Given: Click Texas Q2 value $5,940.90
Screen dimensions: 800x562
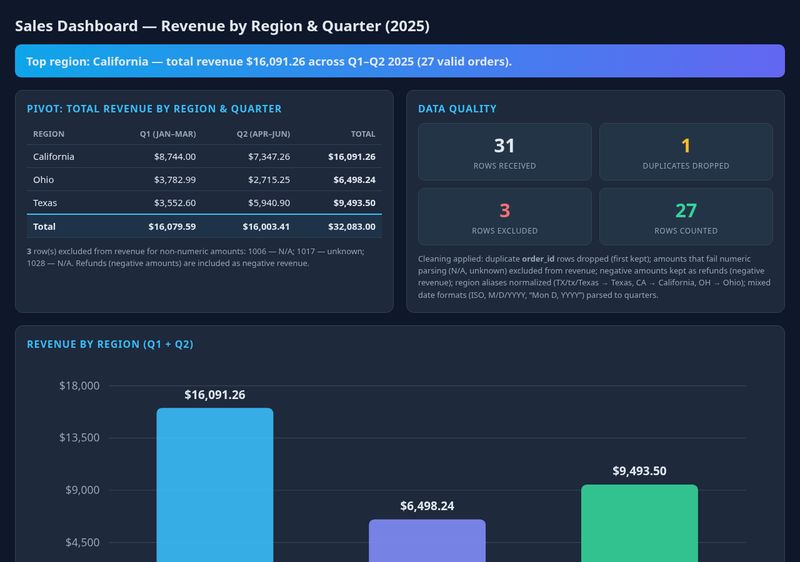Looking at the screenshot, I should point(269,202).
